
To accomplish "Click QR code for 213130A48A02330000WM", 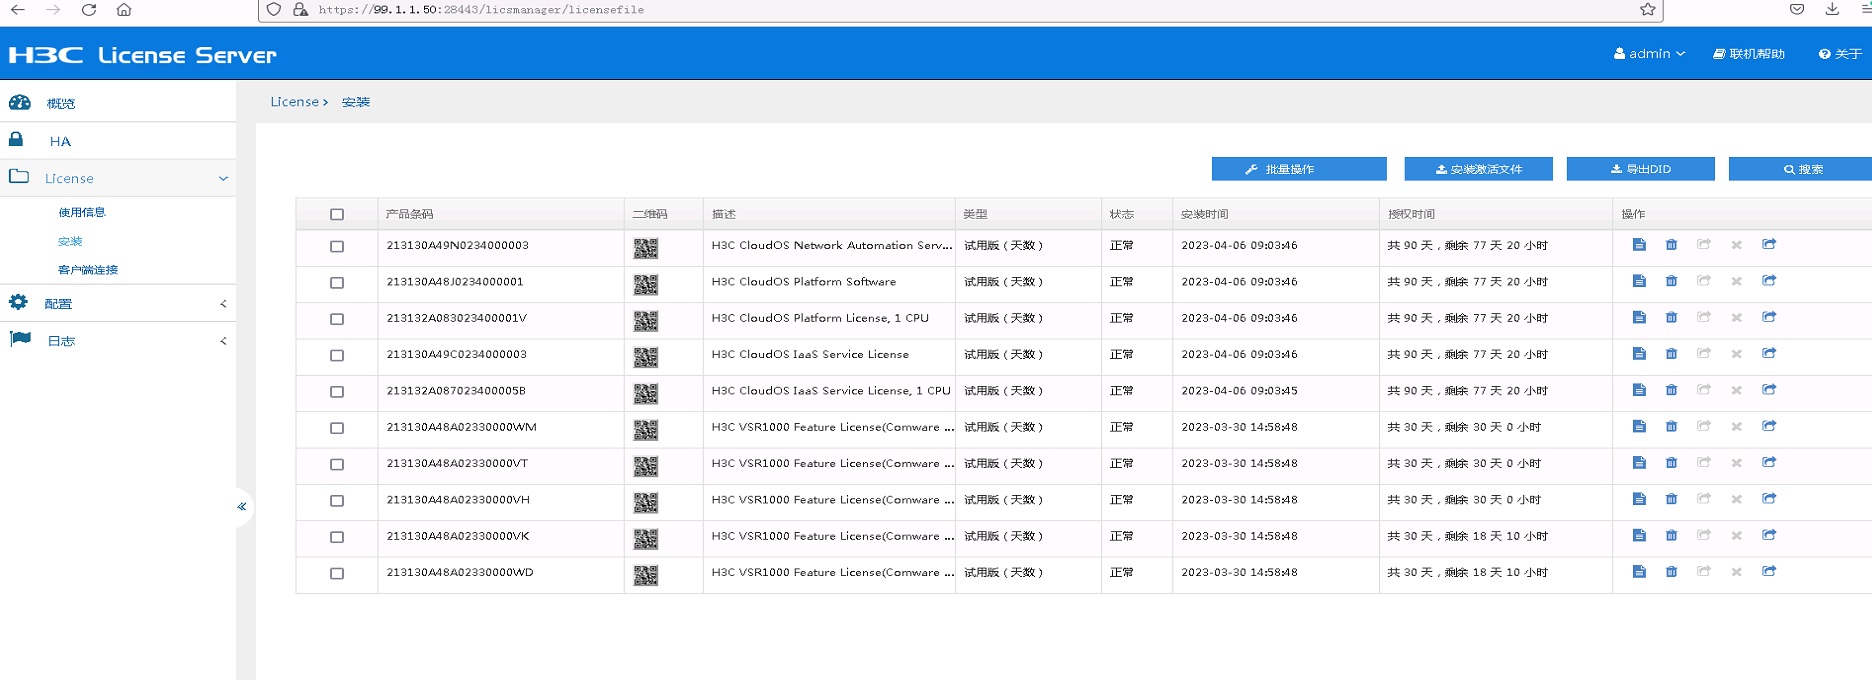I will click(645, 430).
